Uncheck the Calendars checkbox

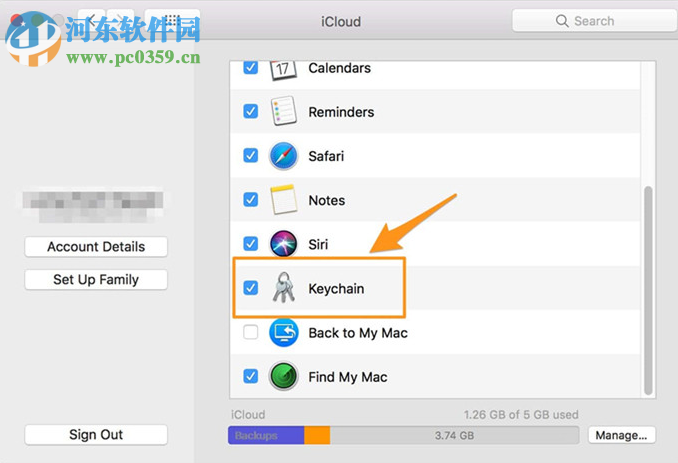coord(251,67)
